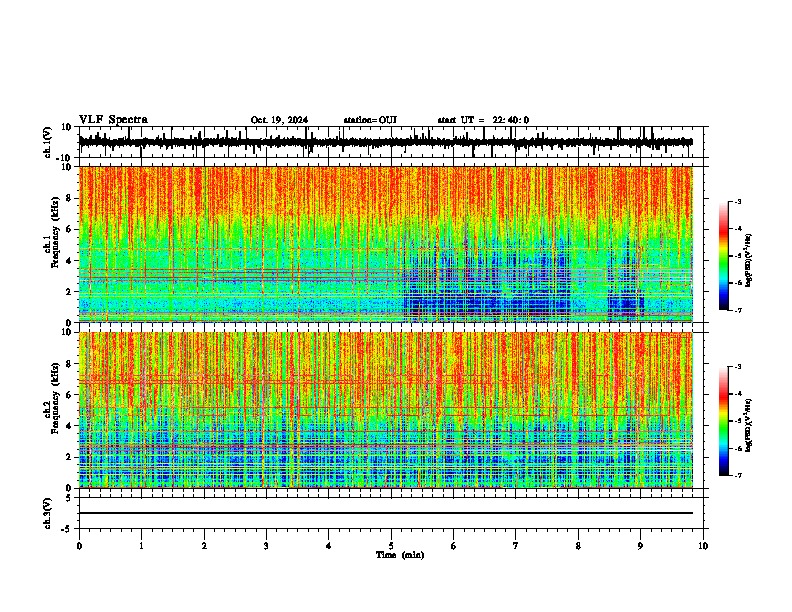Click time axis tick label "1"
This screenshot has height=612, width=792.
point(141,546)
